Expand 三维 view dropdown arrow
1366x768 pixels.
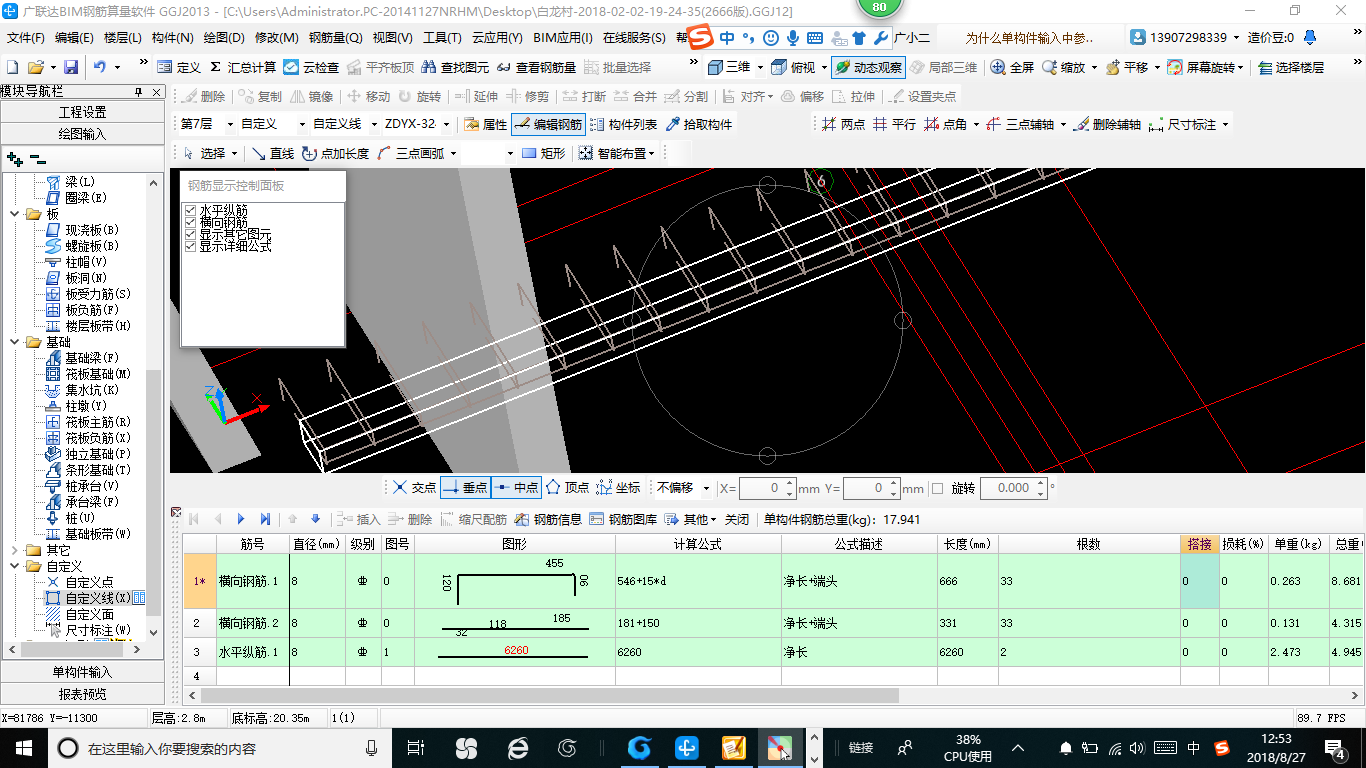[760, 67]
